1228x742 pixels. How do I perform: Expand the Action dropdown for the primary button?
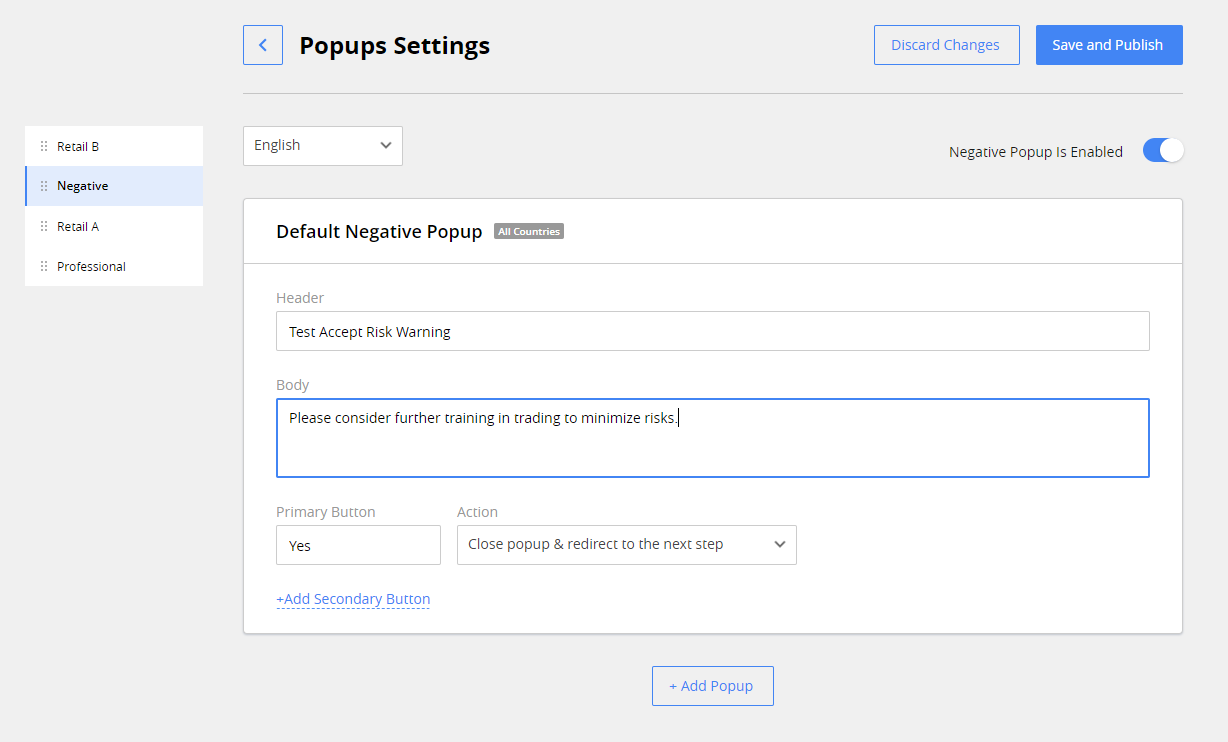pos(626,545)
